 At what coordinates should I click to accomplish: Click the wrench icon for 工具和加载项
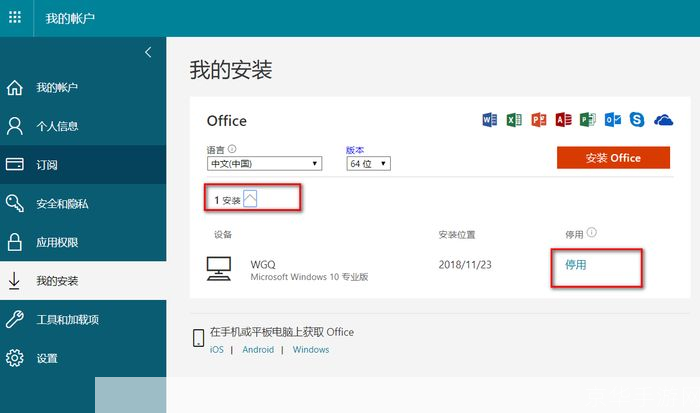14,319
